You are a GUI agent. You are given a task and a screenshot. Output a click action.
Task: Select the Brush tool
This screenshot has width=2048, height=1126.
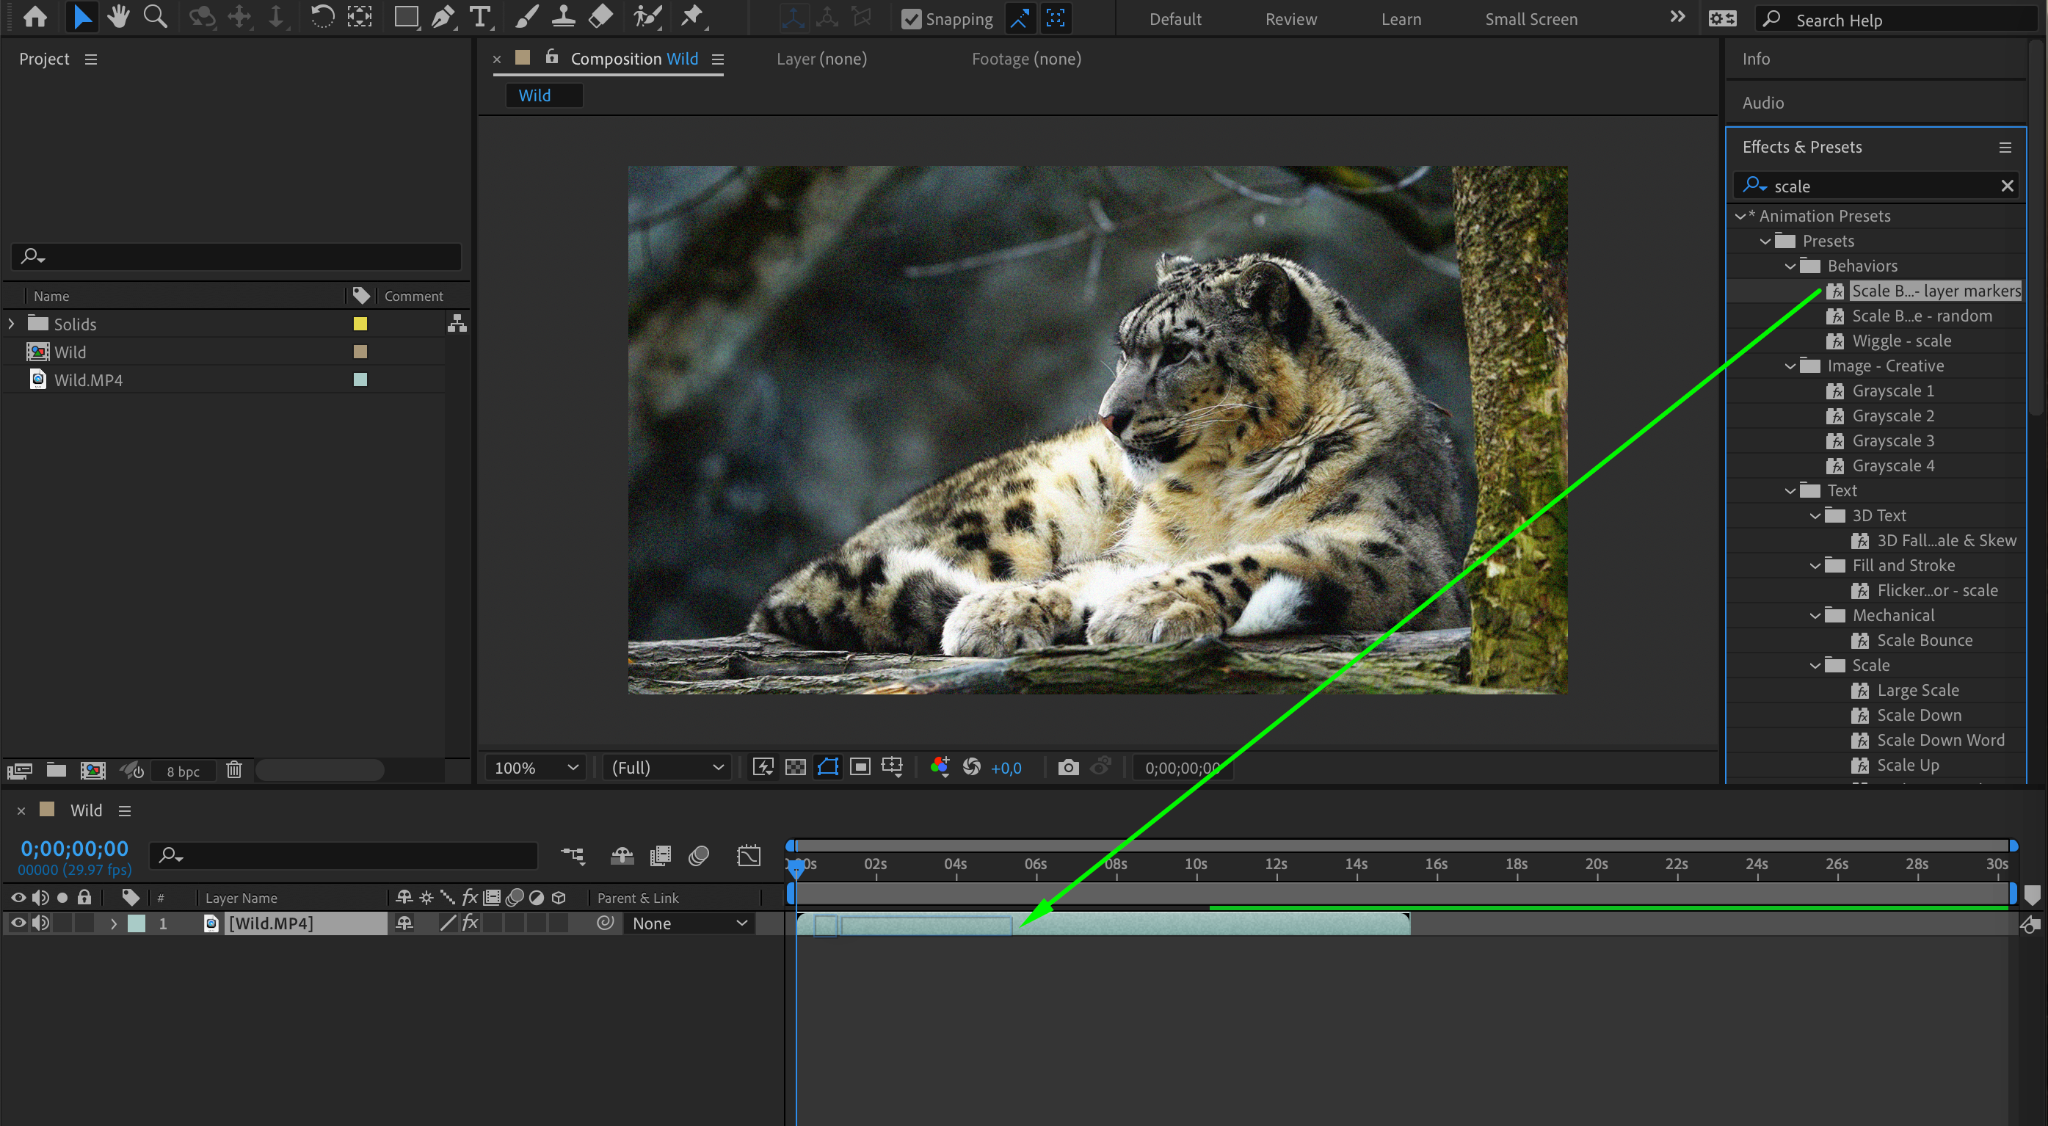pyautogui.click(x=526, y=17)
